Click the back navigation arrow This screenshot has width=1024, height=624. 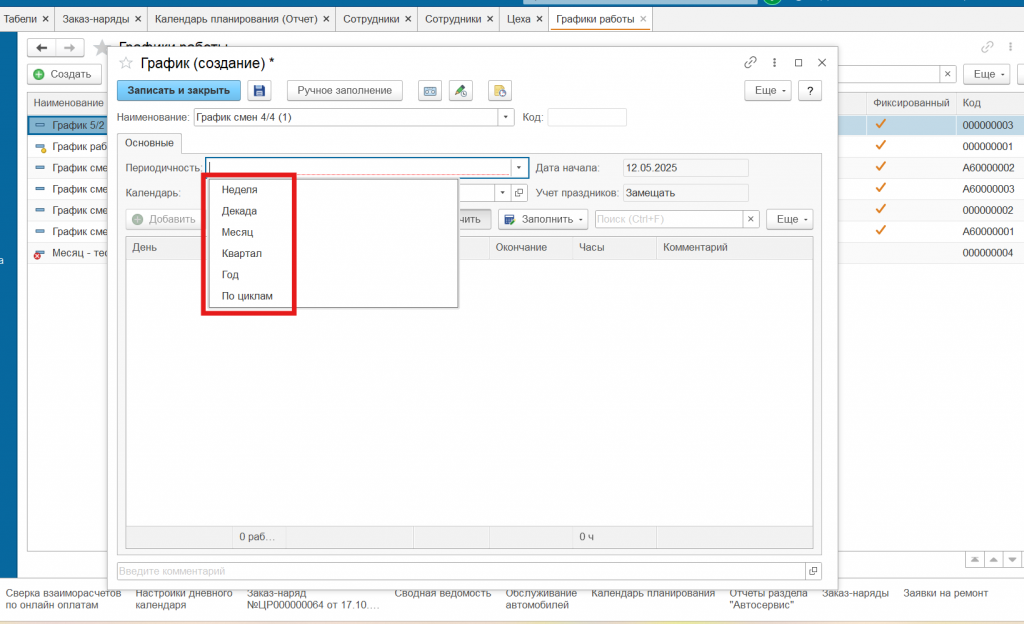click(x=42, y=47)
